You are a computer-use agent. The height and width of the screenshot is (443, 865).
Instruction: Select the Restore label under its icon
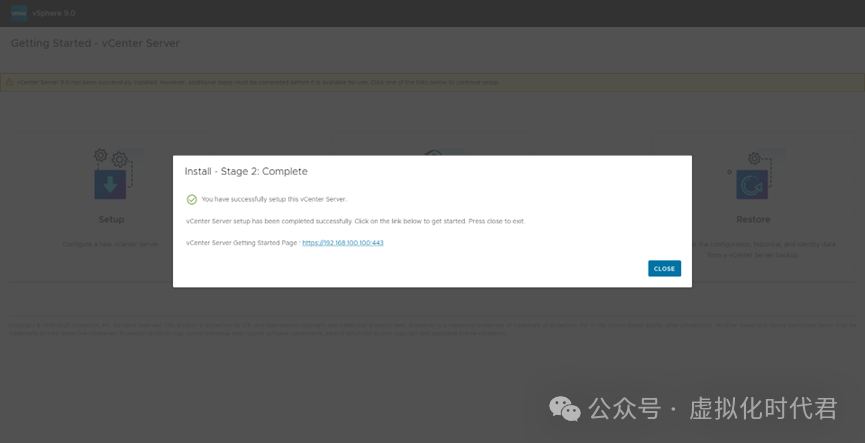coord(753,219)
